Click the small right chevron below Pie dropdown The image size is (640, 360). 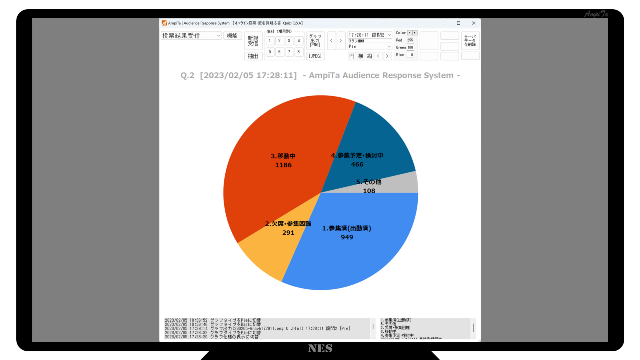(387, 56)
